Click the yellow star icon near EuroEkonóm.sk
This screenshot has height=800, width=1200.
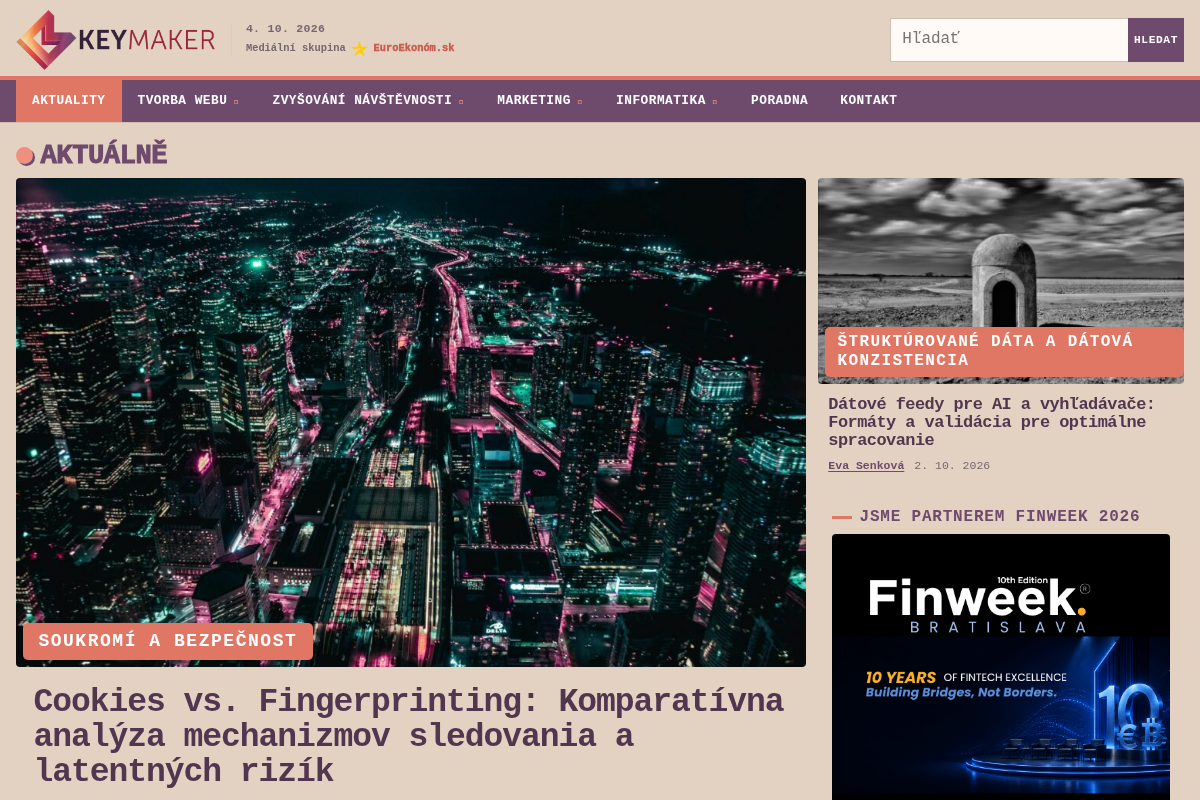tap(360, 48)
